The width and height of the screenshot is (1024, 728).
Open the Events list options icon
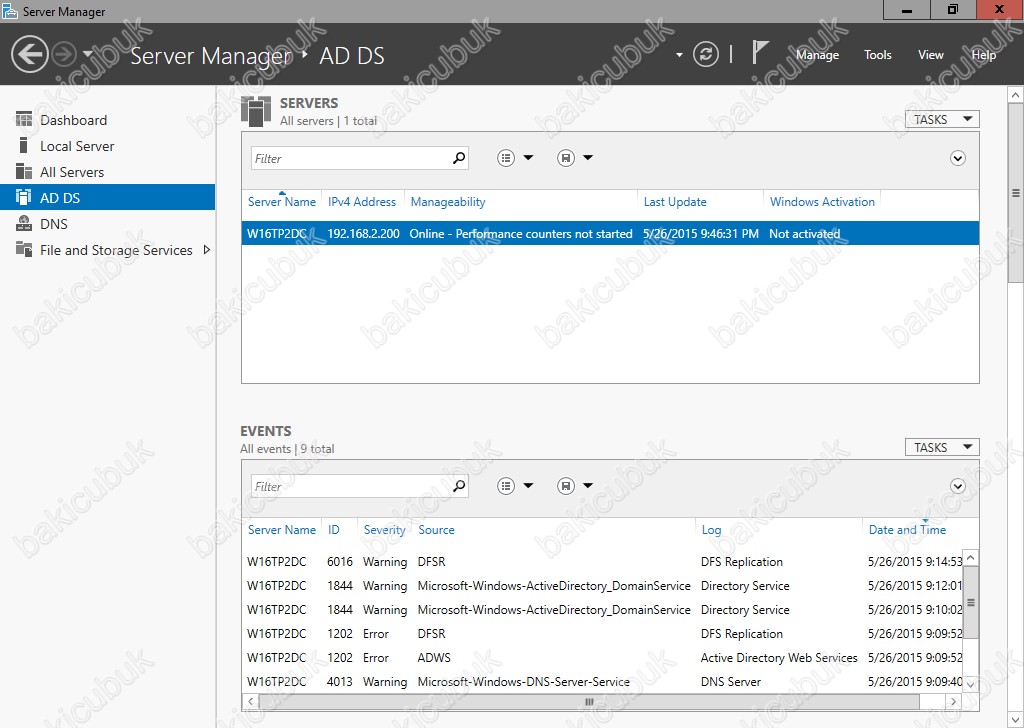[506, 486]
